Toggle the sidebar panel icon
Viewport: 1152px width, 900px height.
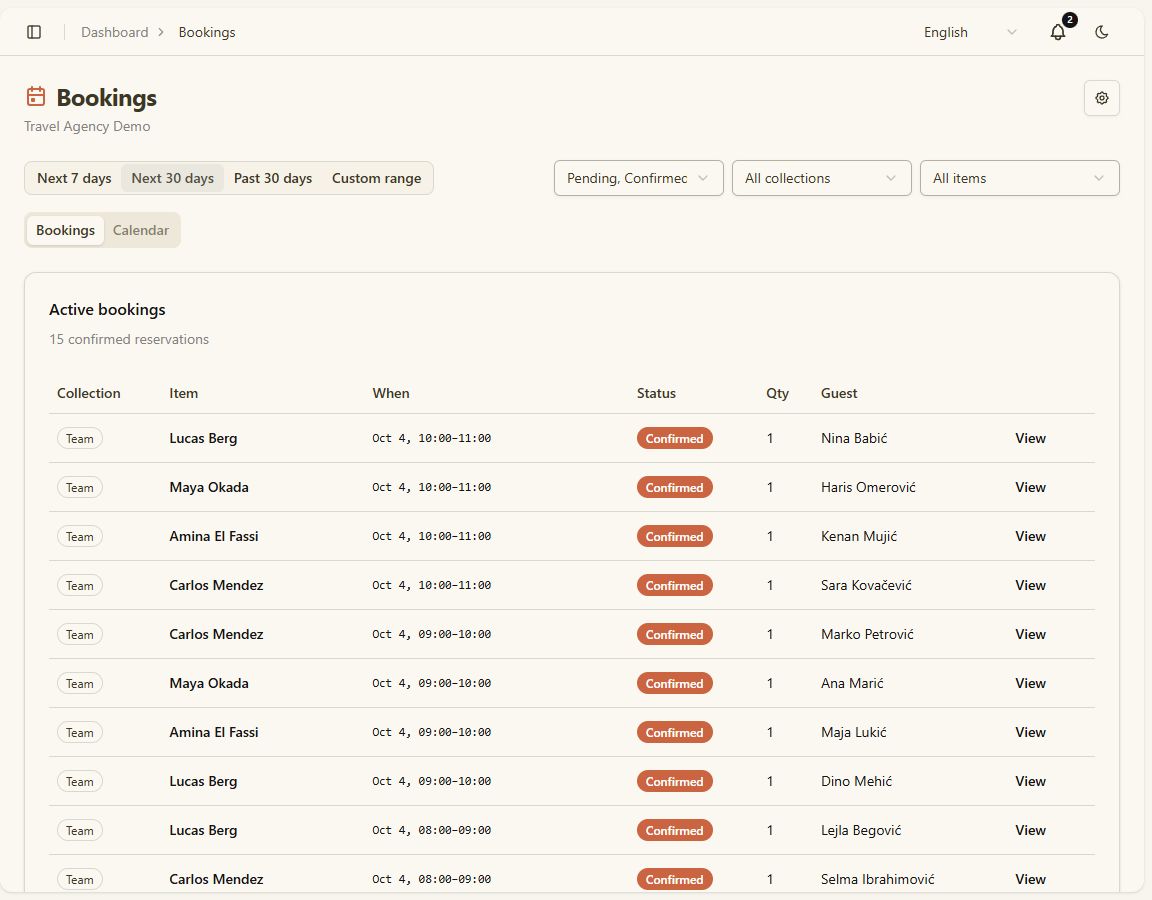coord(34,32)
